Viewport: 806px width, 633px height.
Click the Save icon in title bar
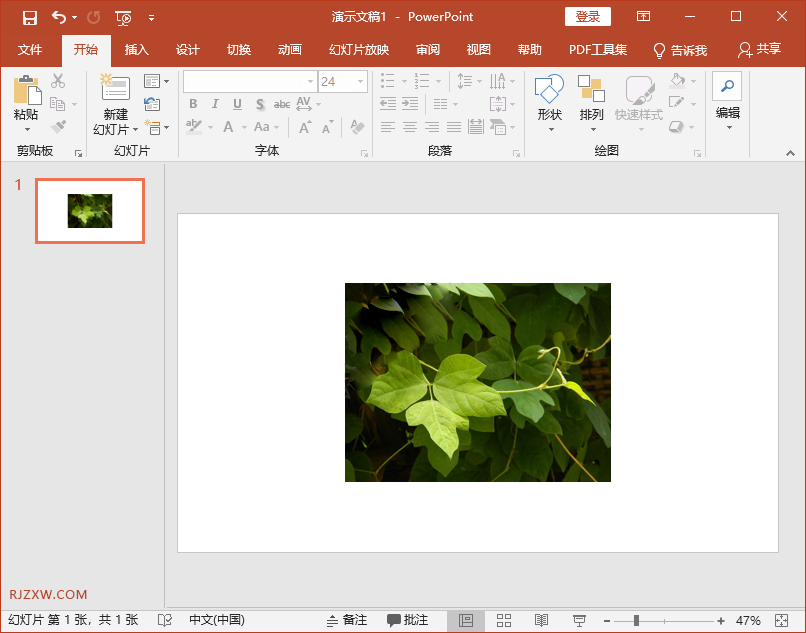[29, 17]
